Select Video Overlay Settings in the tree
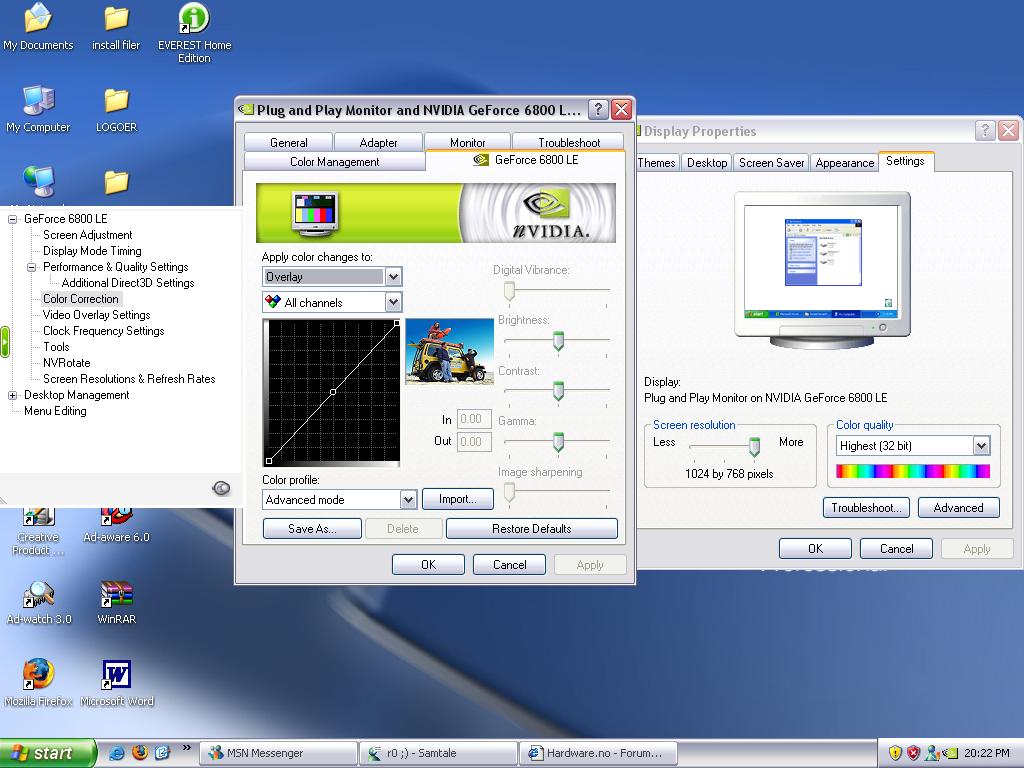The image size is (1024, 768). tap(97, 315)
